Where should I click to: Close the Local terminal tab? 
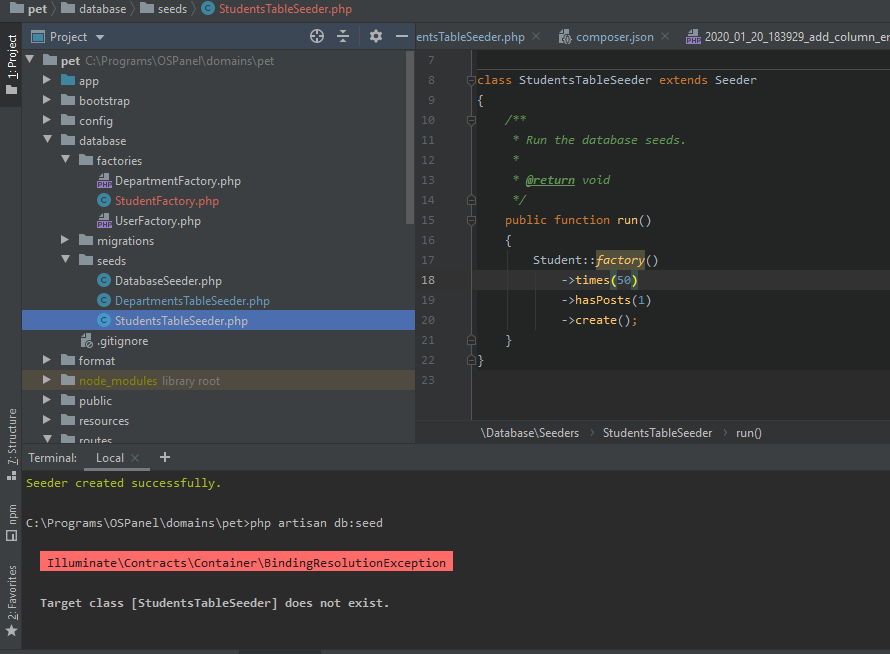pyautogui.click(x=135, y=458)
